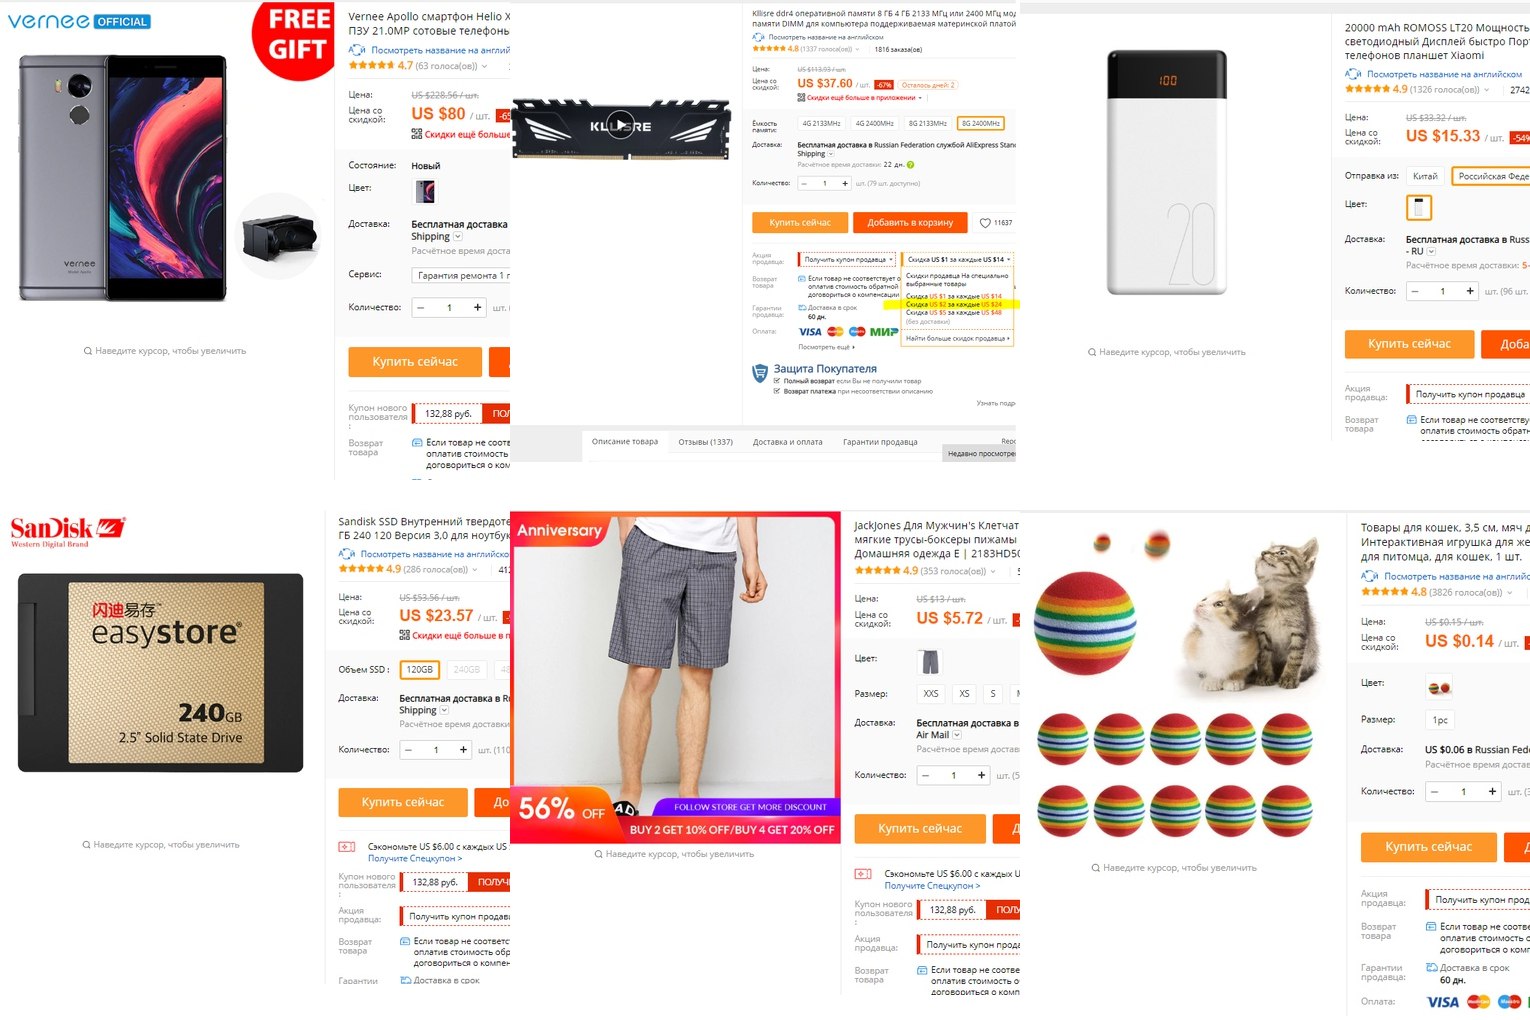The height and width of the screenshot is (1020, 1530).
Task: Click the translate icon under Vernee Apollo title
Action: (357, 49)
